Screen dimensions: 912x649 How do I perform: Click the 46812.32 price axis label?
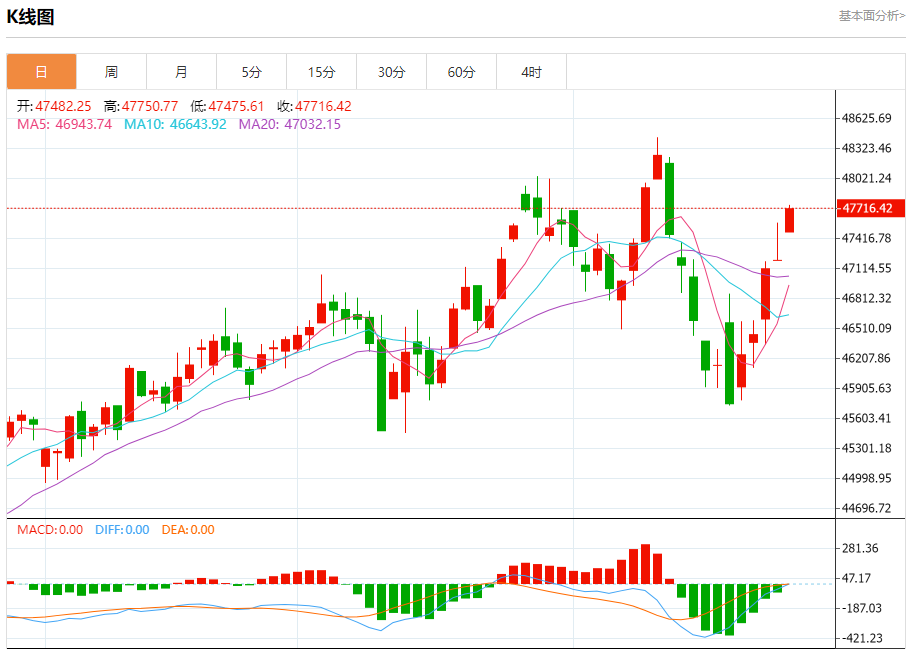coord(867,298)
